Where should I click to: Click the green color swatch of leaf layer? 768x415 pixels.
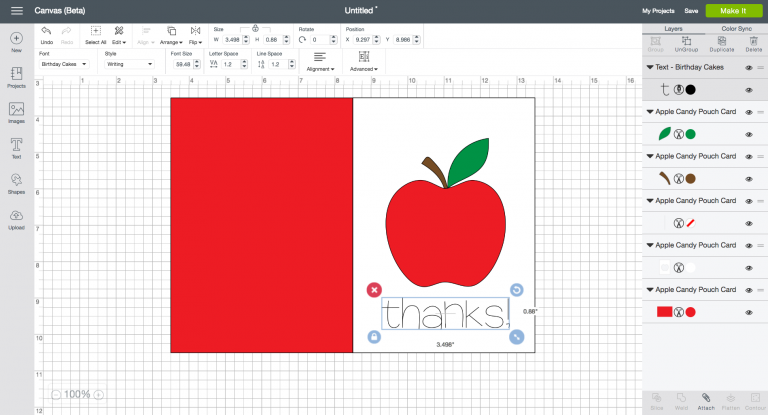point(690,134)
